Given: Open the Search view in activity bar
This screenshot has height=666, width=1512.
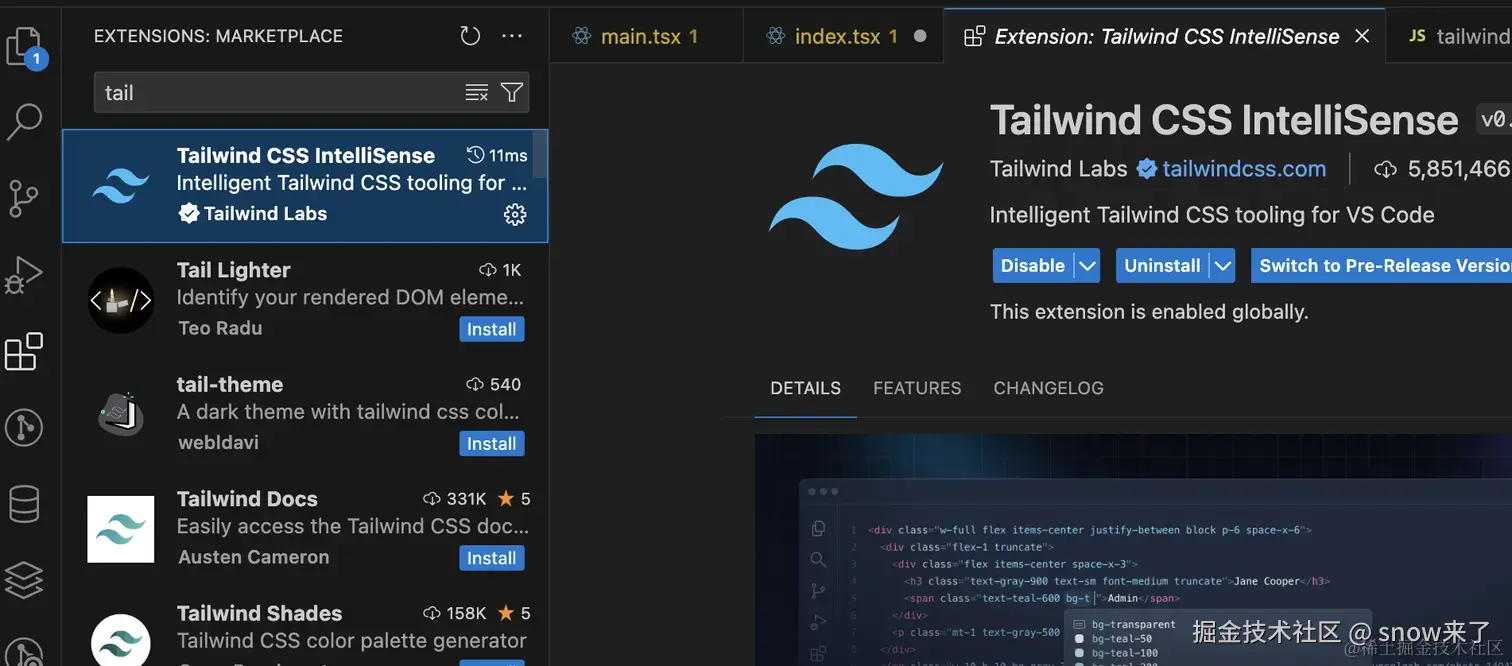Looking at the screenshot, I should pyautogui.click(x=24, y=122).
